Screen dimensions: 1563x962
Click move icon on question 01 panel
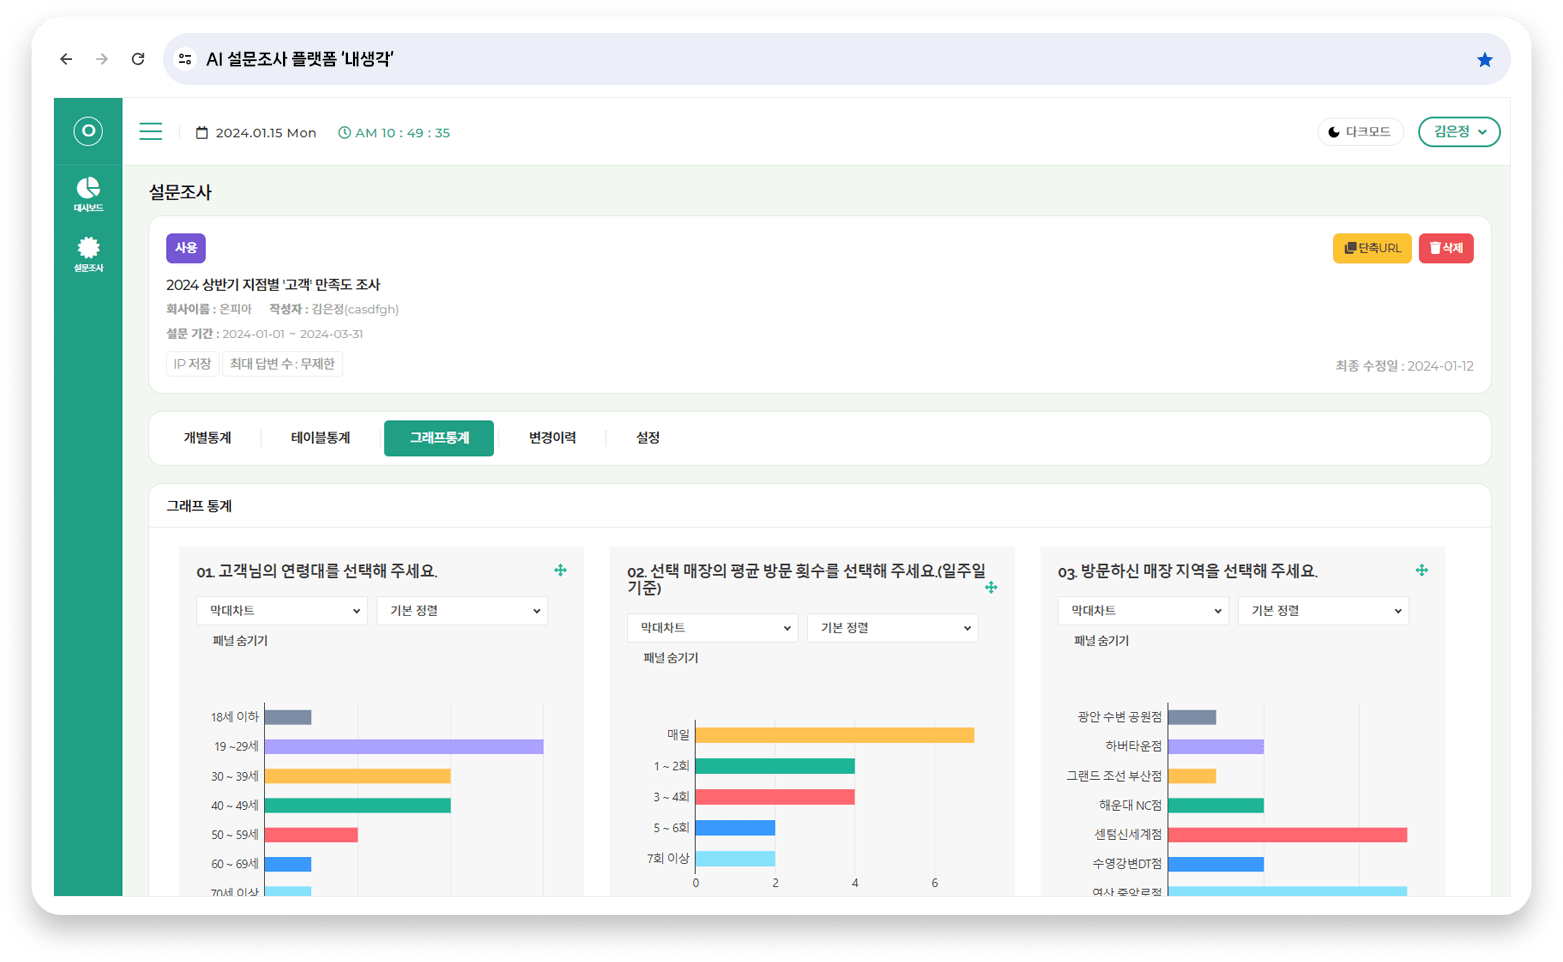pyautogui.click(x=560, y=570)
